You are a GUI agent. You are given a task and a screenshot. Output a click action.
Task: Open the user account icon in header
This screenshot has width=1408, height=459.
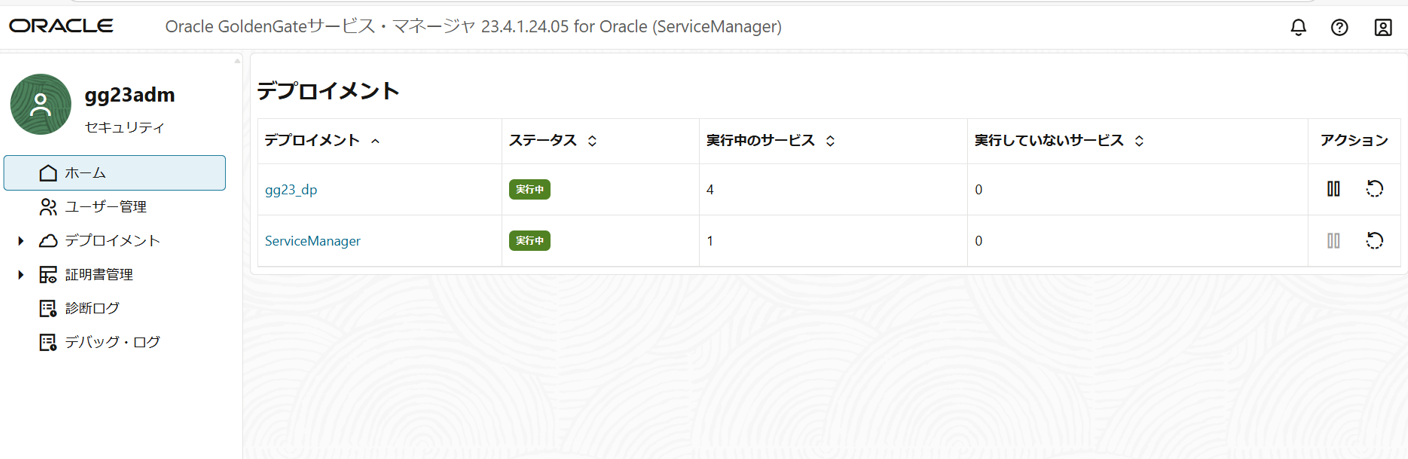(1383, 27)
